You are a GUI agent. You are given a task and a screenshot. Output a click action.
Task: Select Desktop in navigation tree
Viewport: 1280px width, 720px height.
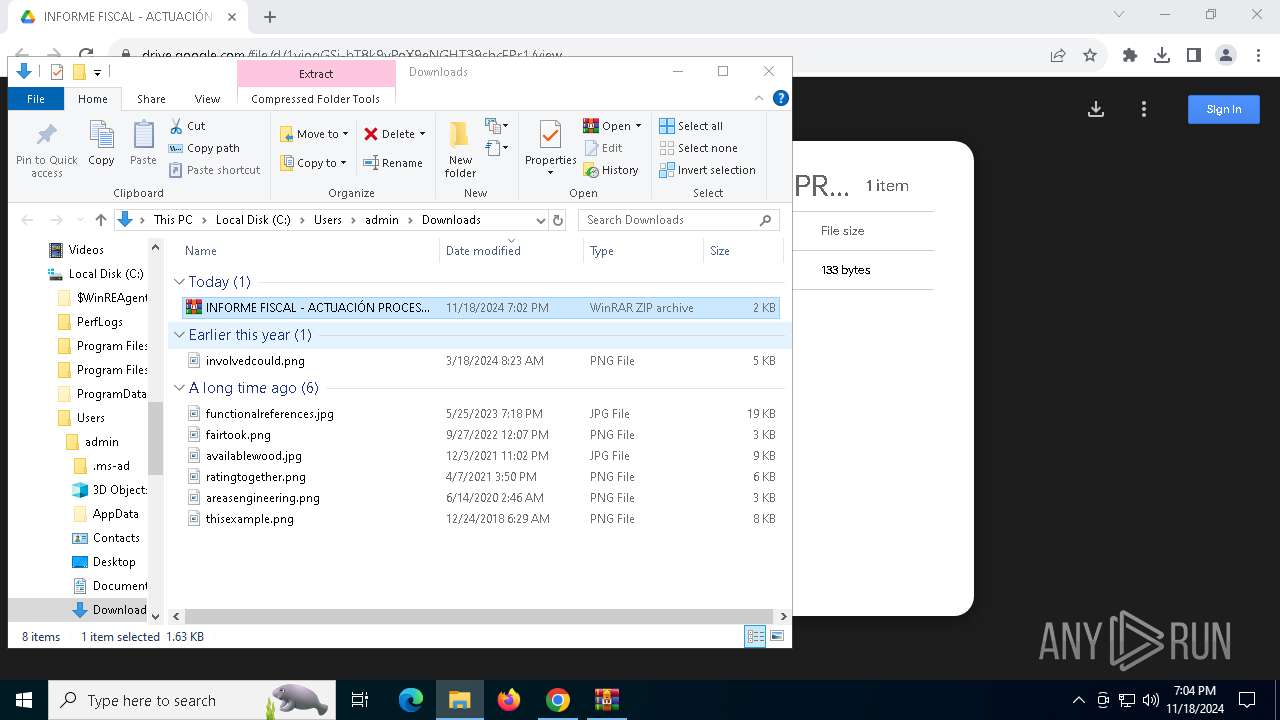[x=104, y=562]
